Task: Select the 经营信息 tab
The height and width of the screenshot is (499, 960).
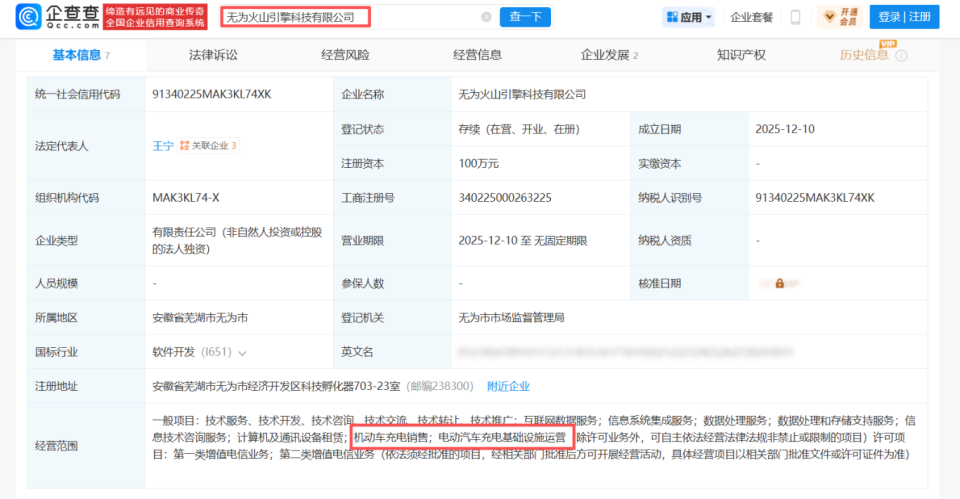Action: pyautogui.click(x=478, y=55)
